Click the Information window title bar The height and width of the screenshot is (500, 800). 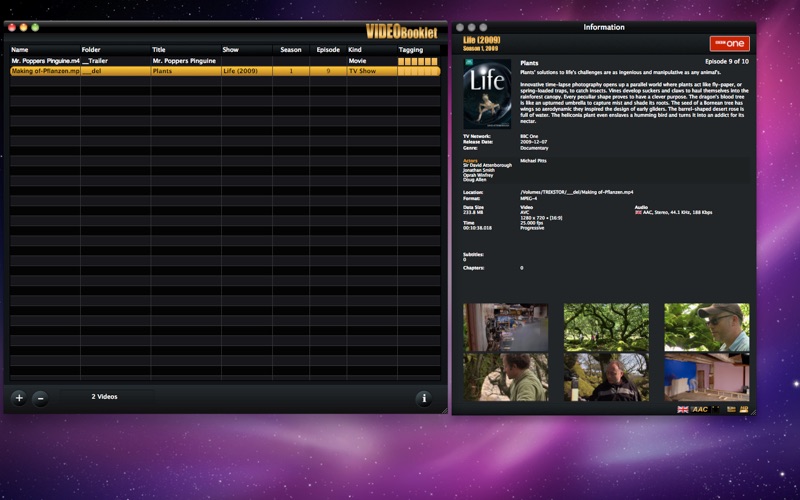click(604, 27)
